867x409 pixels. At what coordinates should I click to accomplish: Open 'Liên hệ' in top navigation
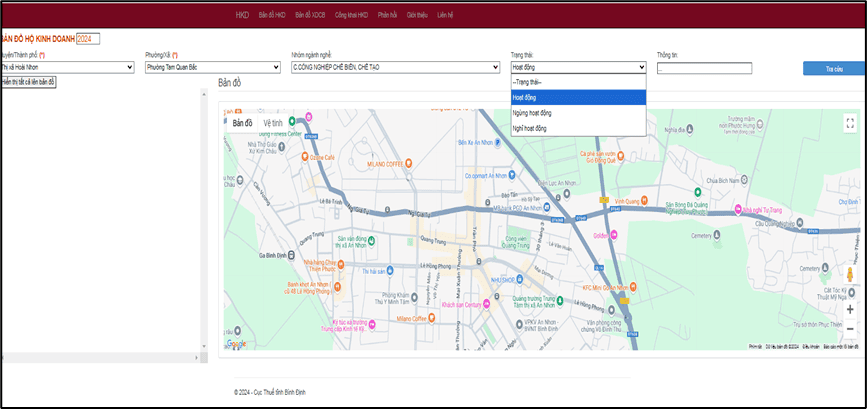(x=445, y=16)
